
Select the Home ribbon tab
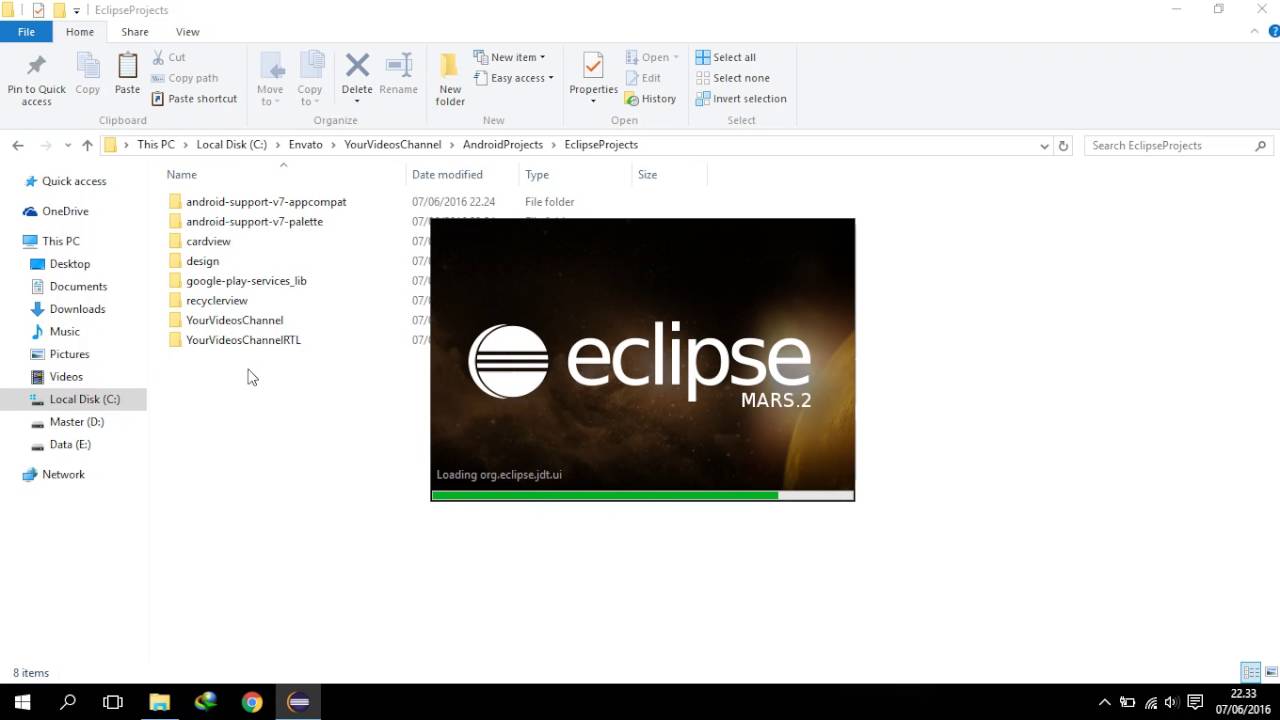[80, 32]
